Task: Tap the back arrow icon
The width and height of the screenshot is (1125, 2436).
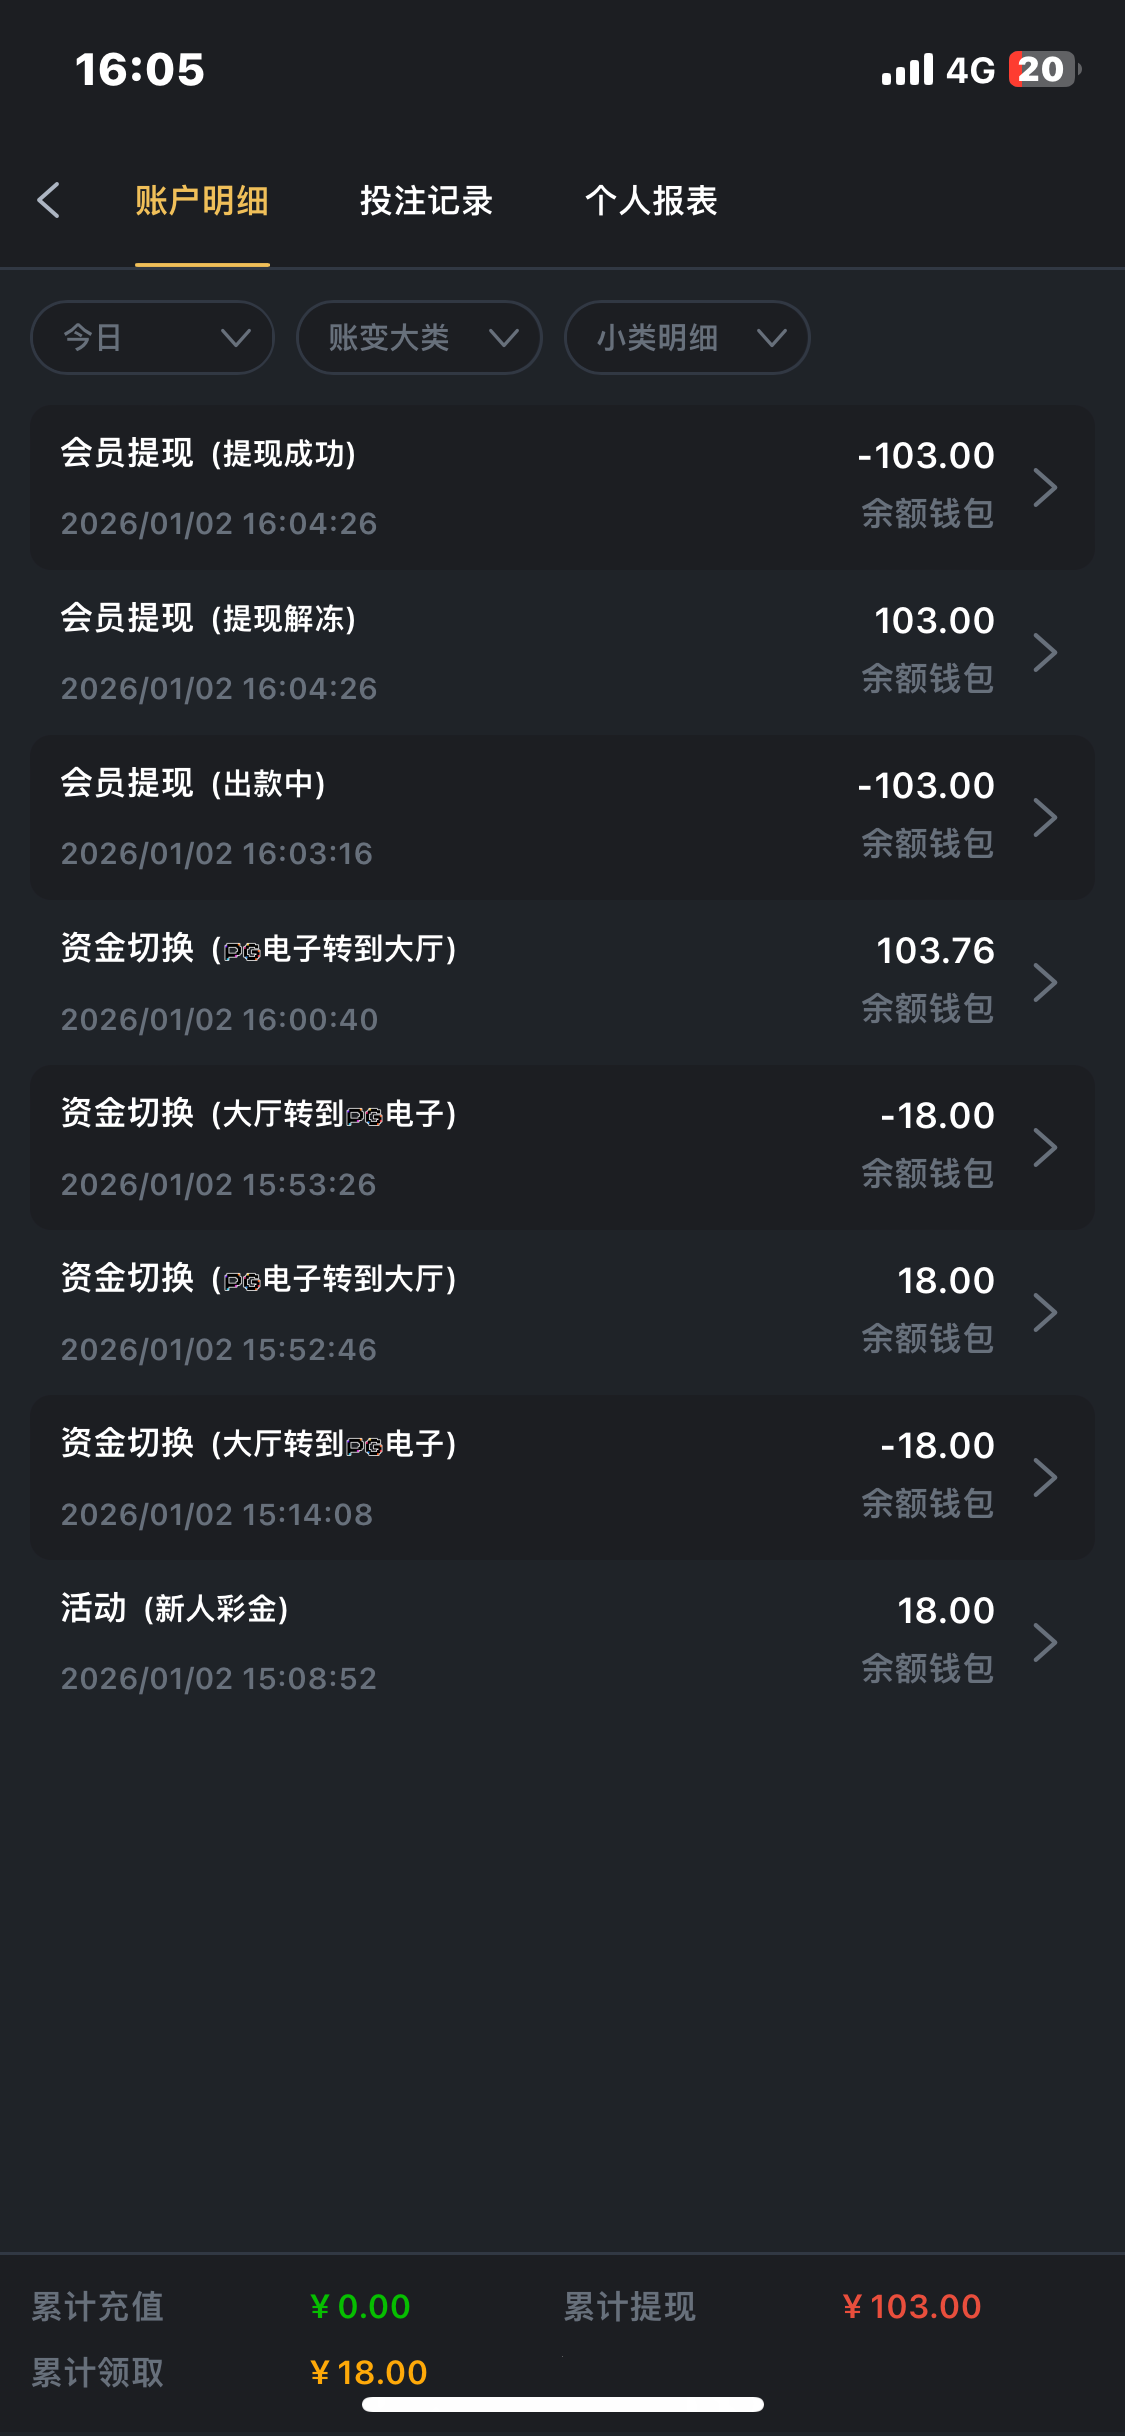Action: click(x=49, y=200)
